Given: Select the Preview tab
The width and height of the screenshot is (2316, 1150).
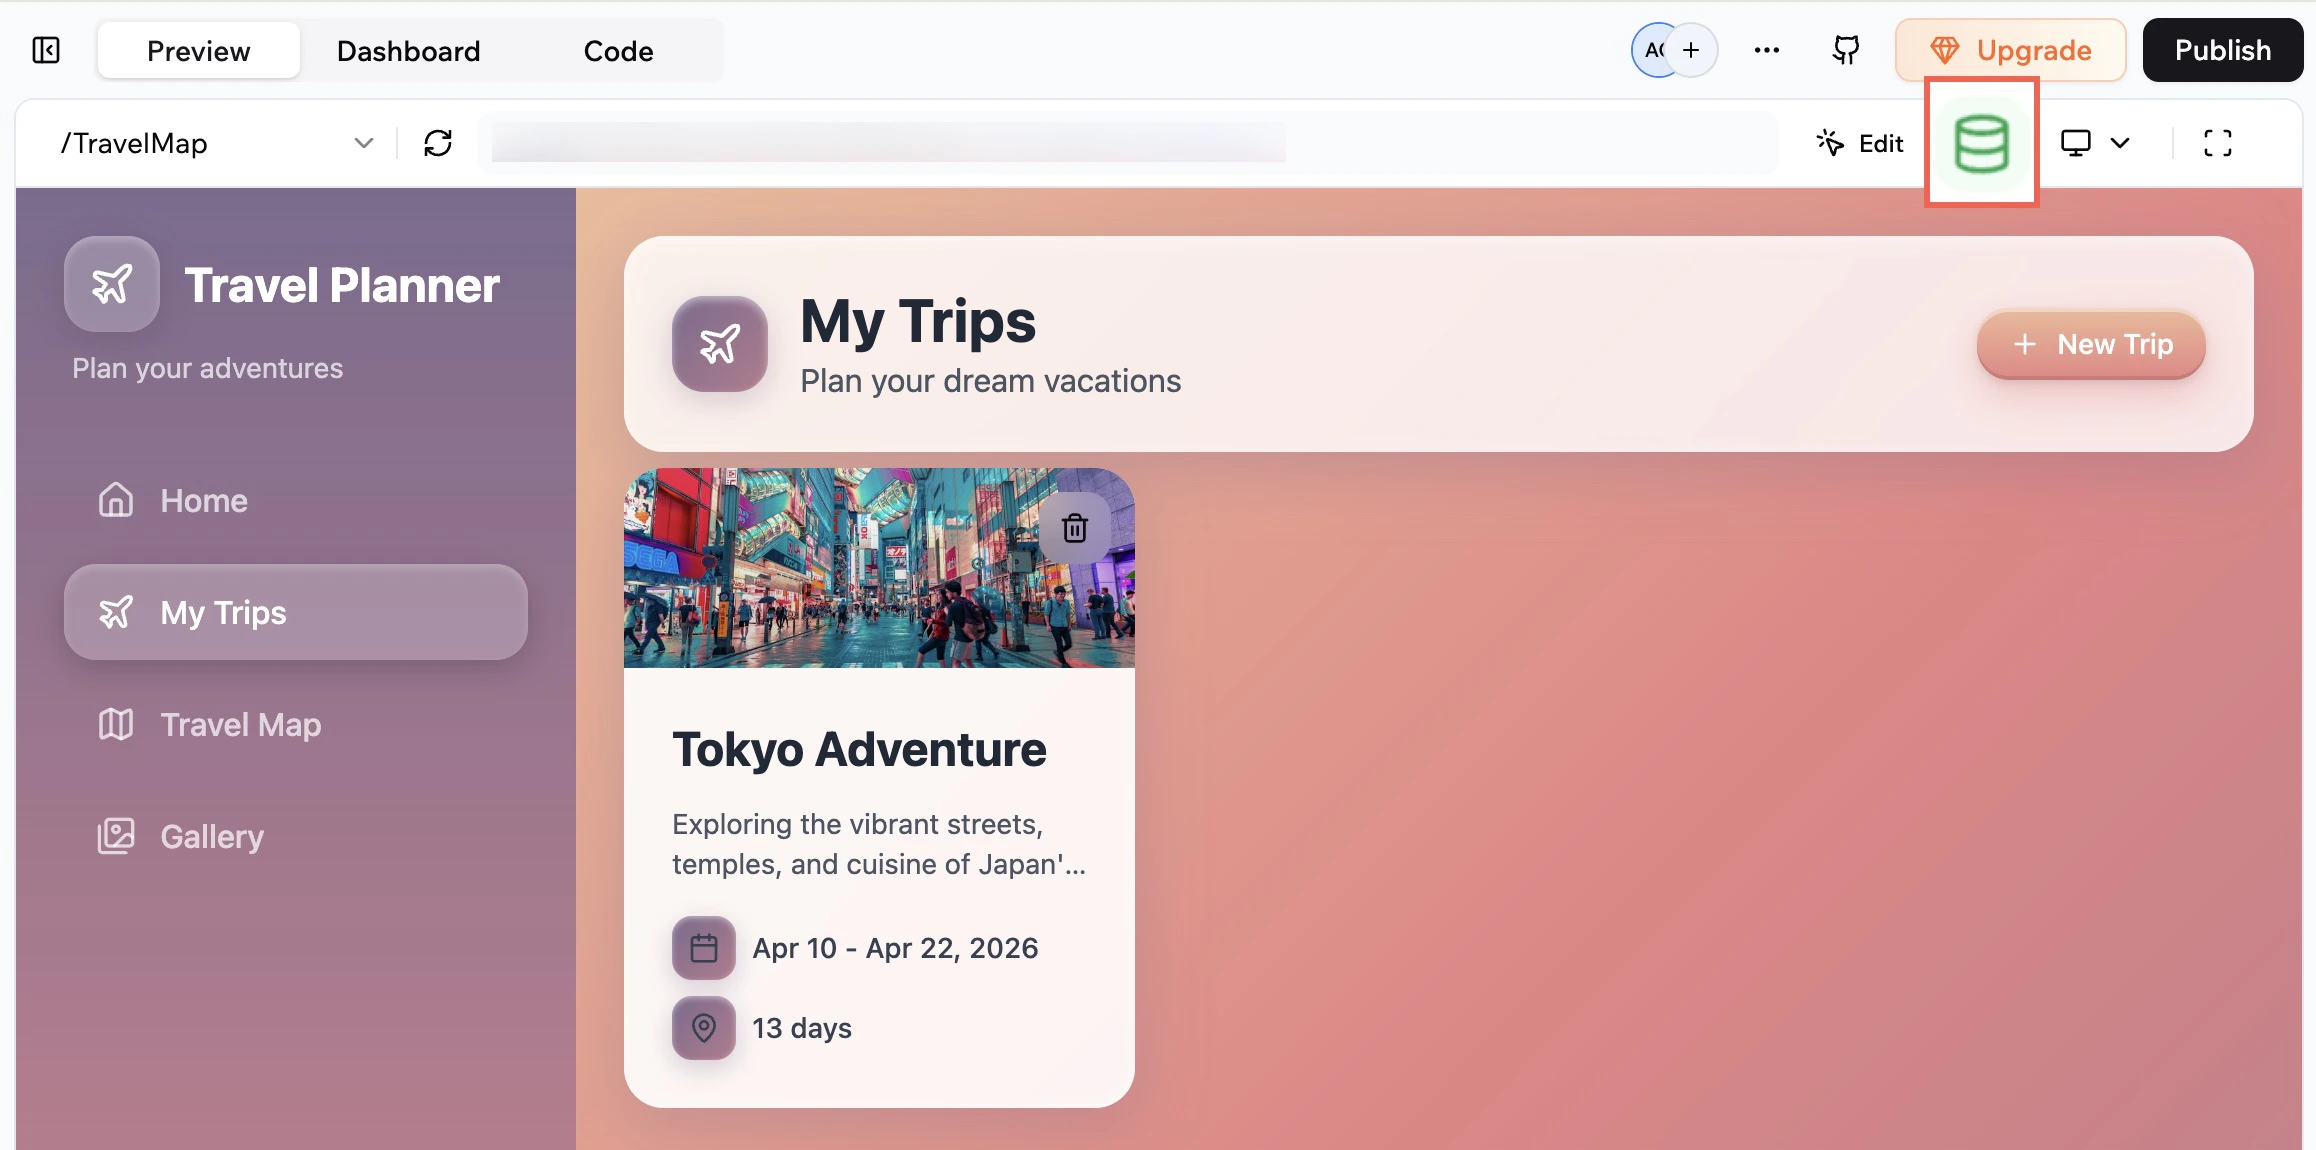Looking at the screenshot, I should click(x=197, y=50).
